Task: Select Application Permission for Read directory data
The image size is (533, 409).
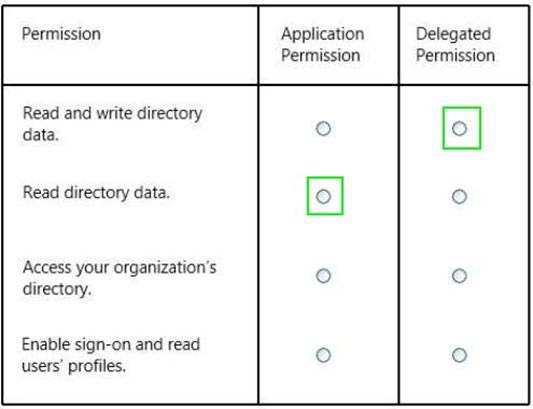Action: 323,197
